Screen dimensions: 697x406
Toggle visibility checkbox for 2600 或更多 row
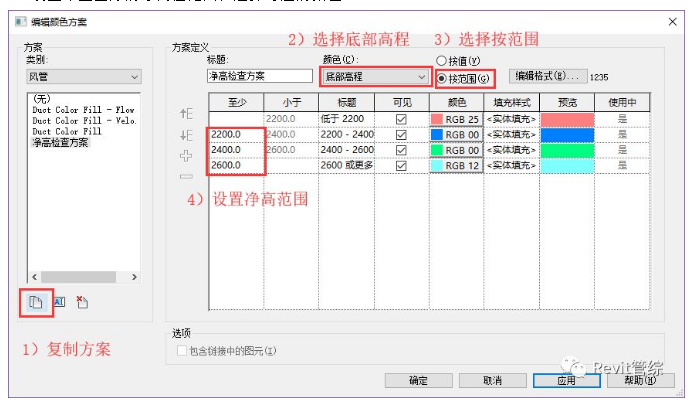tap(401, 165)
